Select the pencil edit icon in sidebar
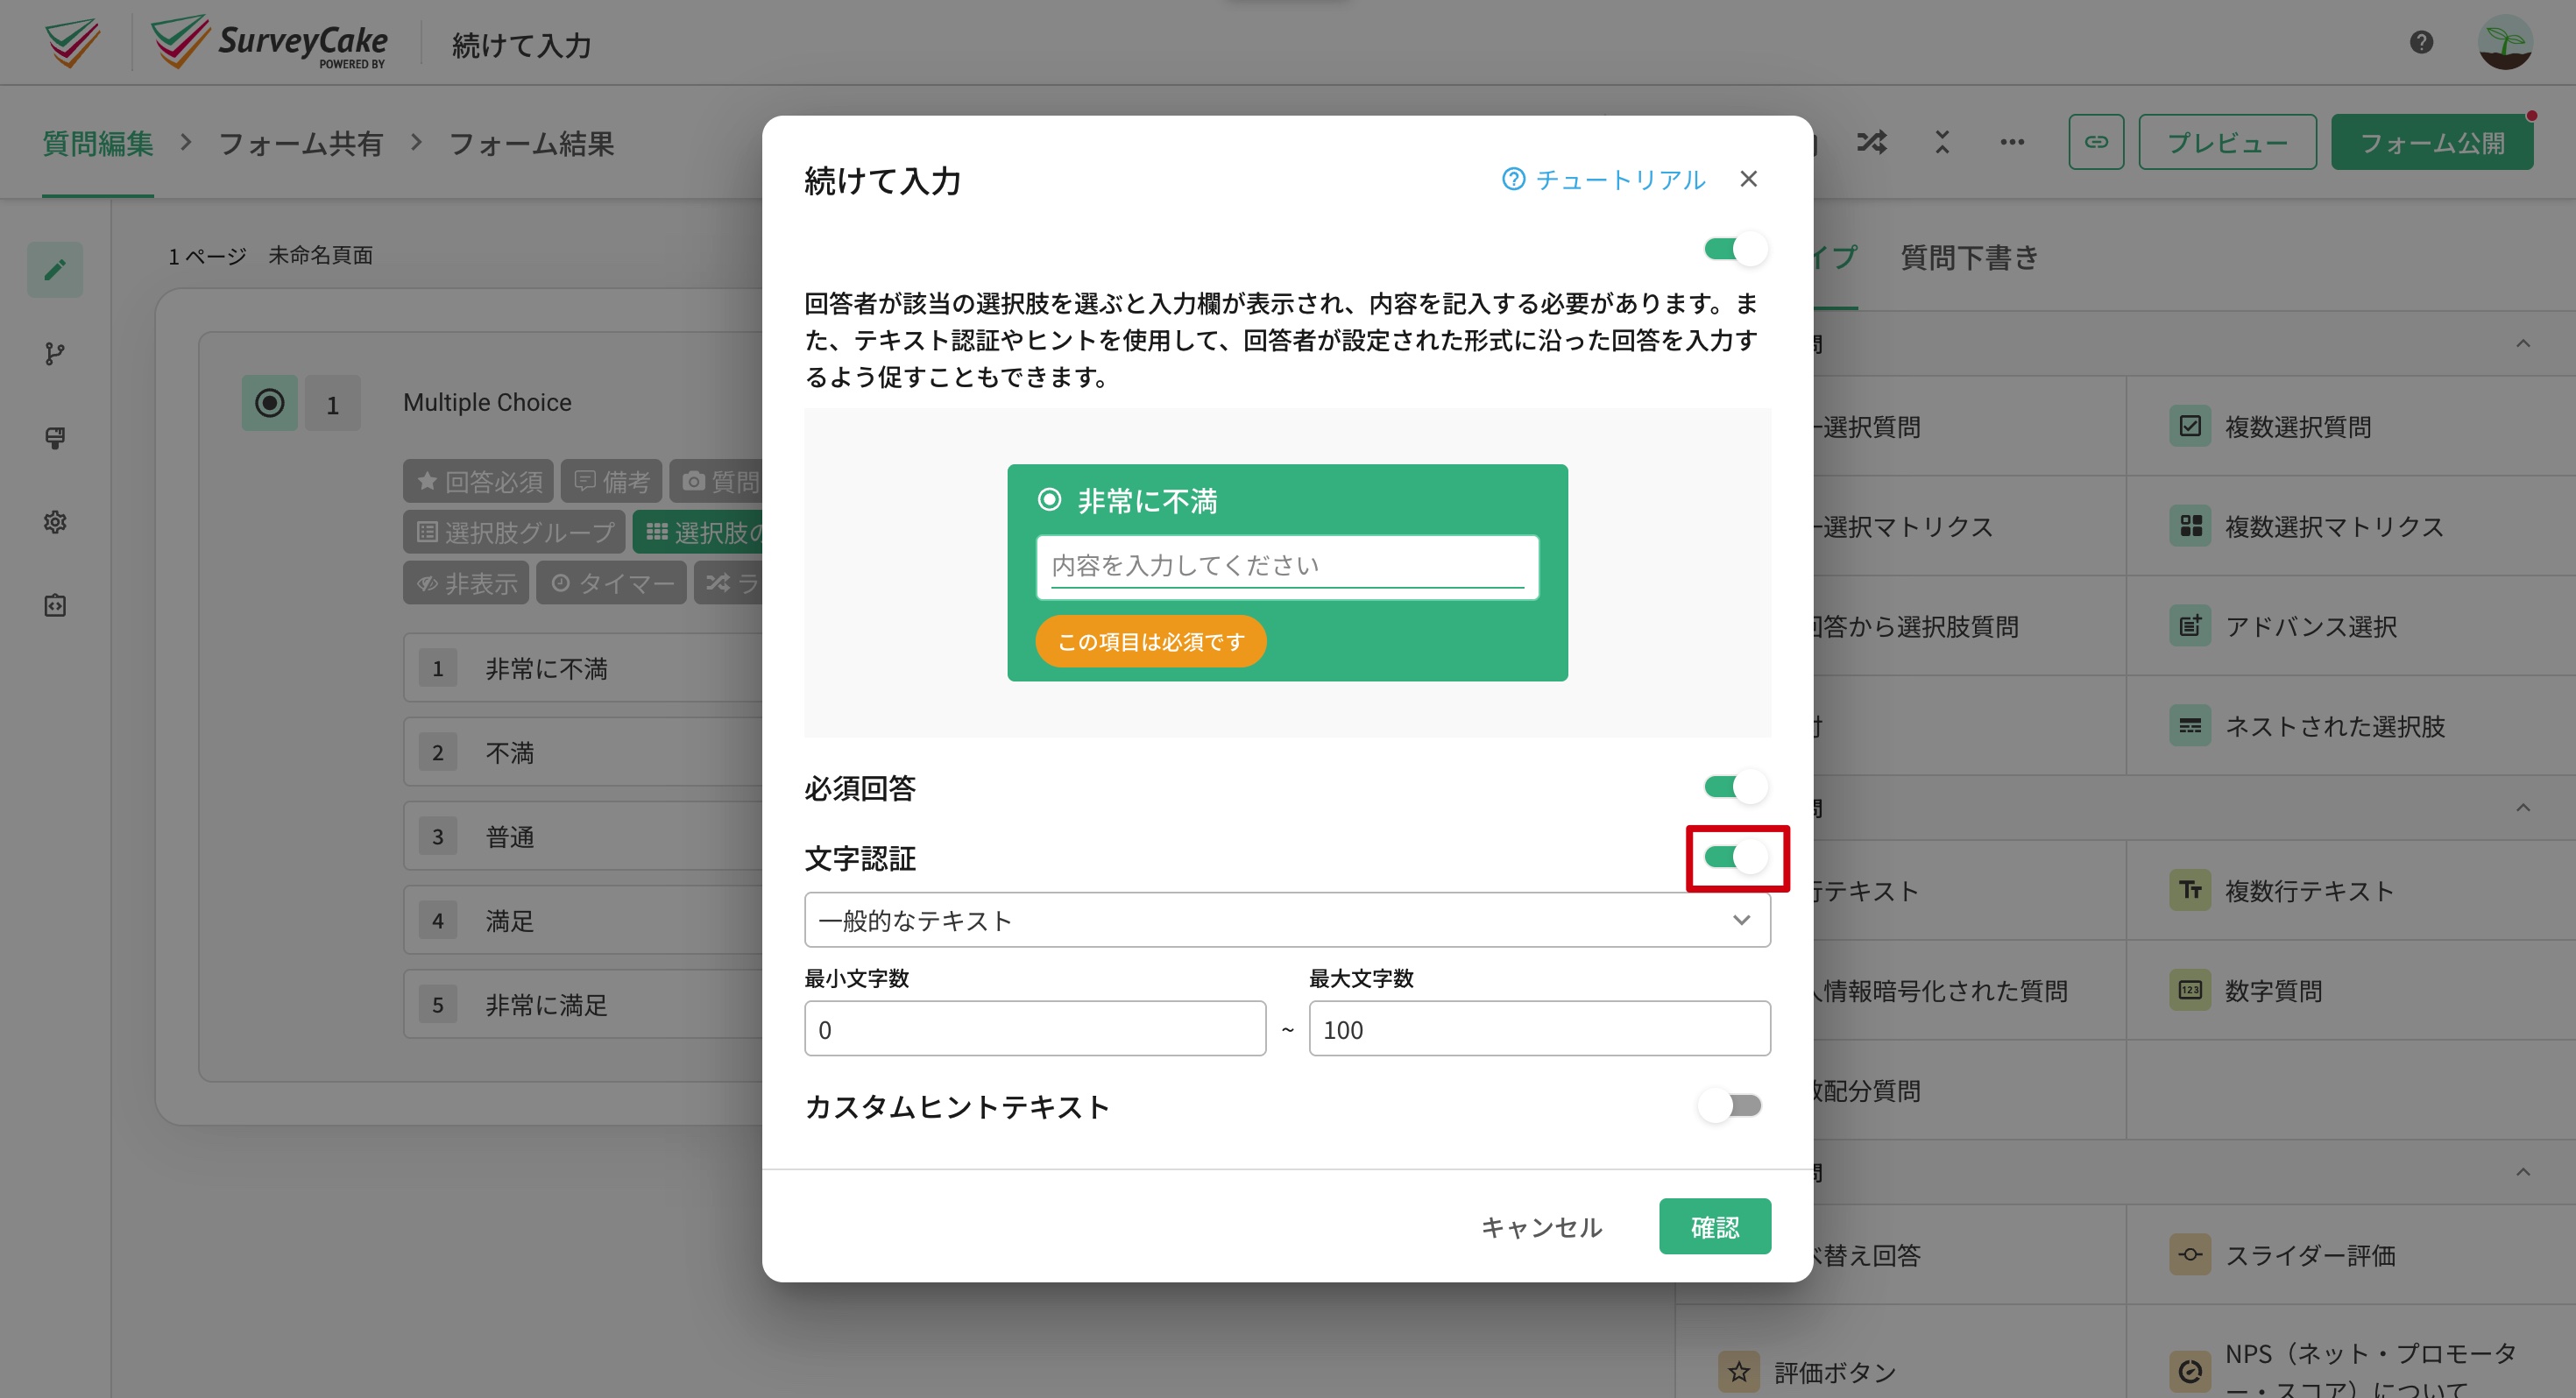Image resolution: width=2576 pixels, height=1398 pixels. 55,269
